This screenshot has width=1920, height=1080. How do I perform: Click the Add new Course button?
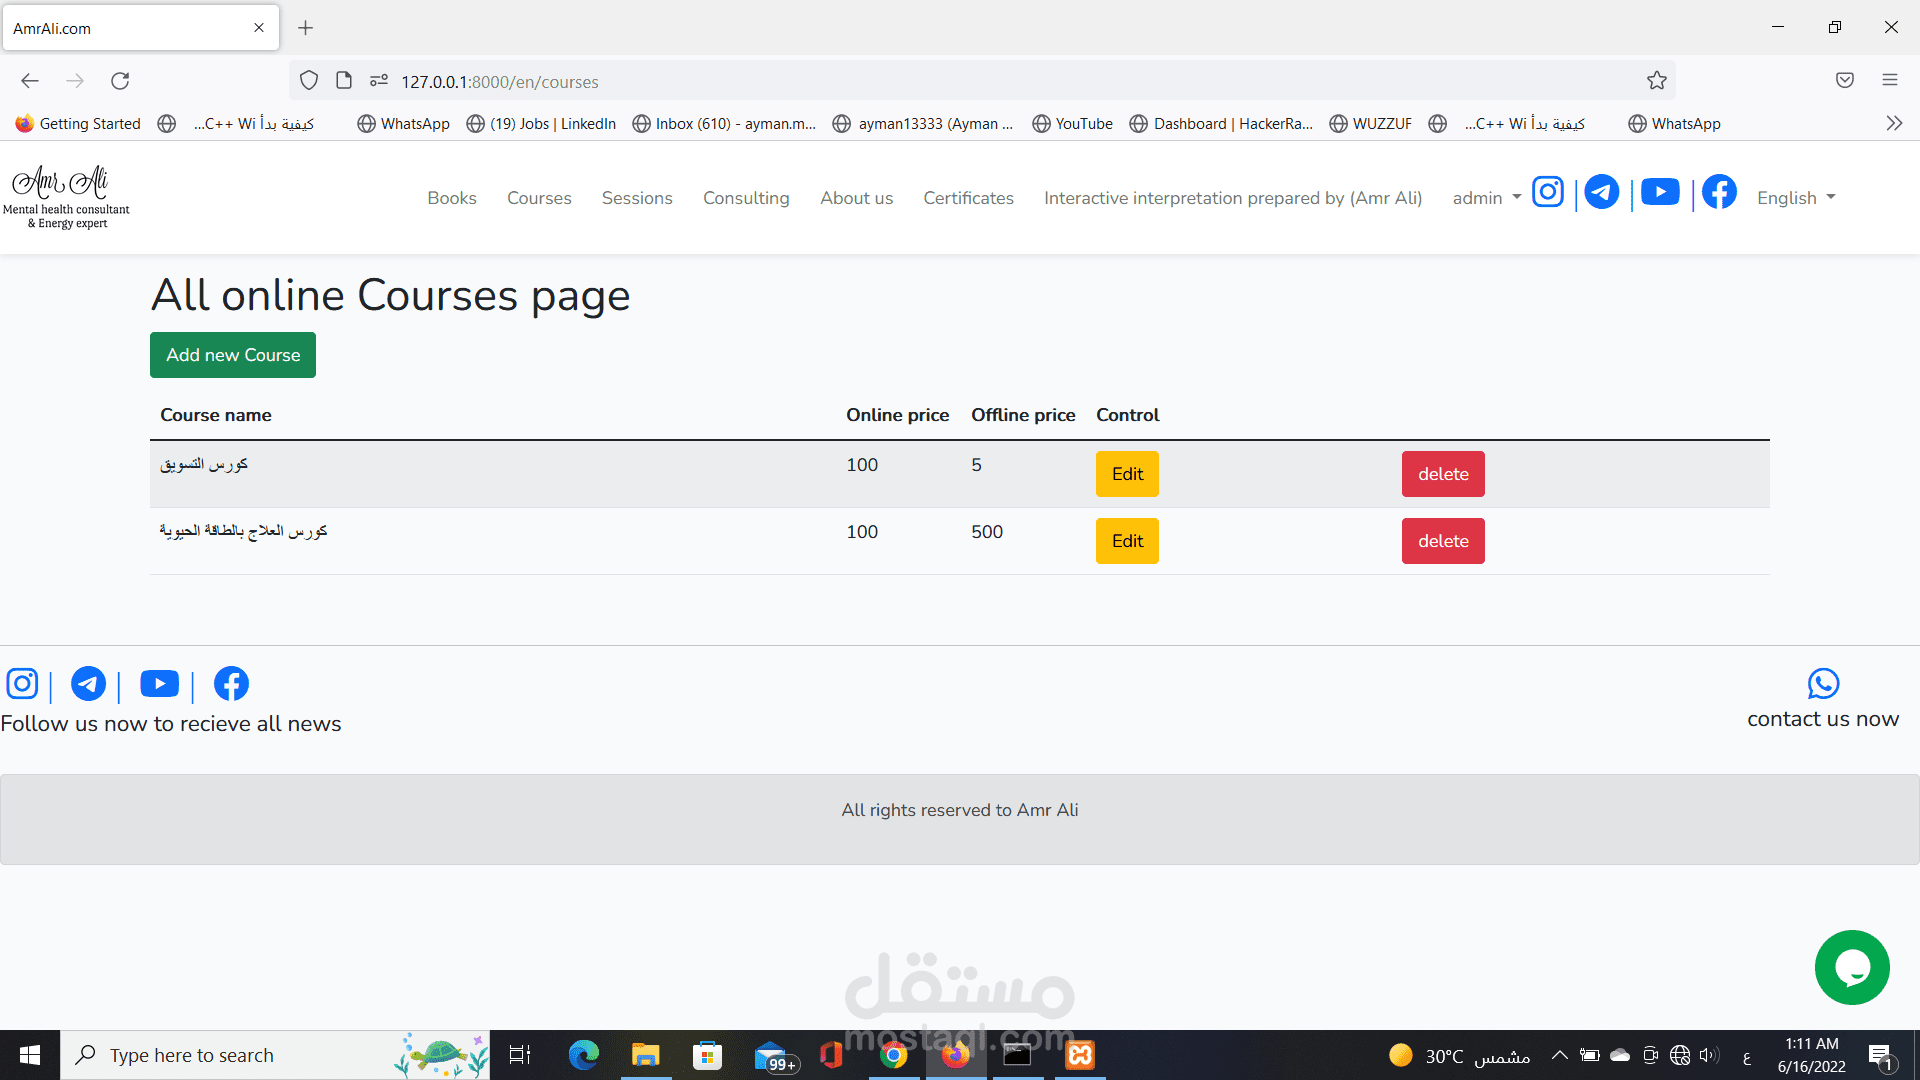point(233,355)
